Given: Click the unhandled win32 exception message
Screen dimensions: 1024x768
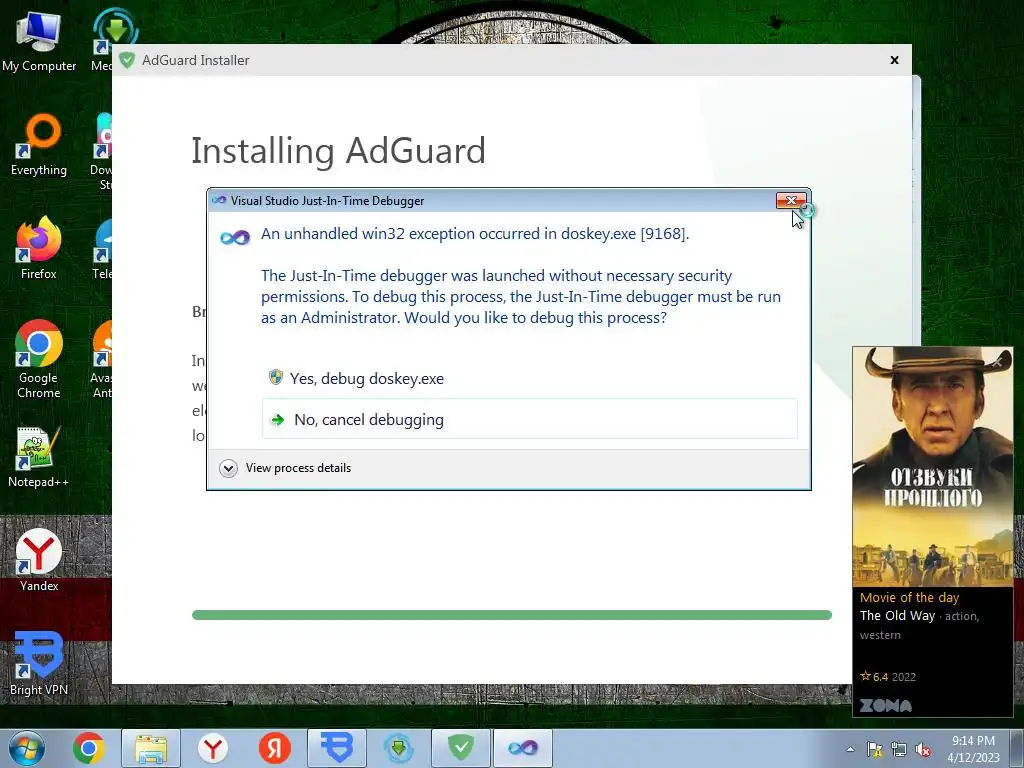Looking at the screenshot, I should [x=475, y=234].
